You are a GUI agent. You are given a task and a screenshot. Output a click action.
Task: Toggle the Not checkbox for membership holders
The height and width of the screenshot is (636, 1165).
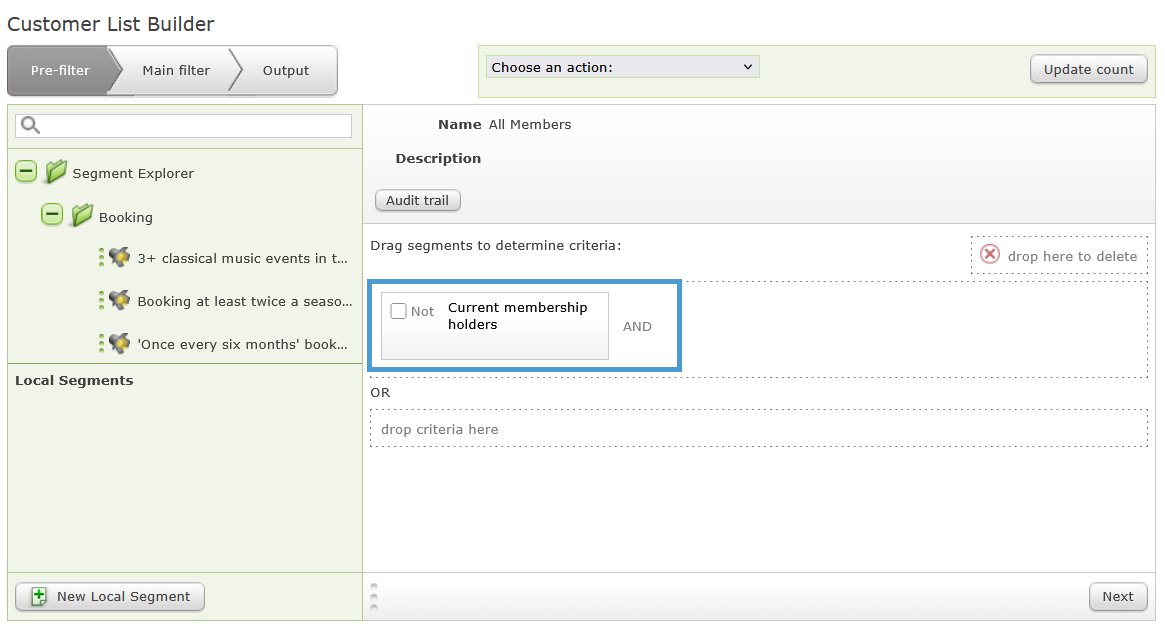pos(399,311)
